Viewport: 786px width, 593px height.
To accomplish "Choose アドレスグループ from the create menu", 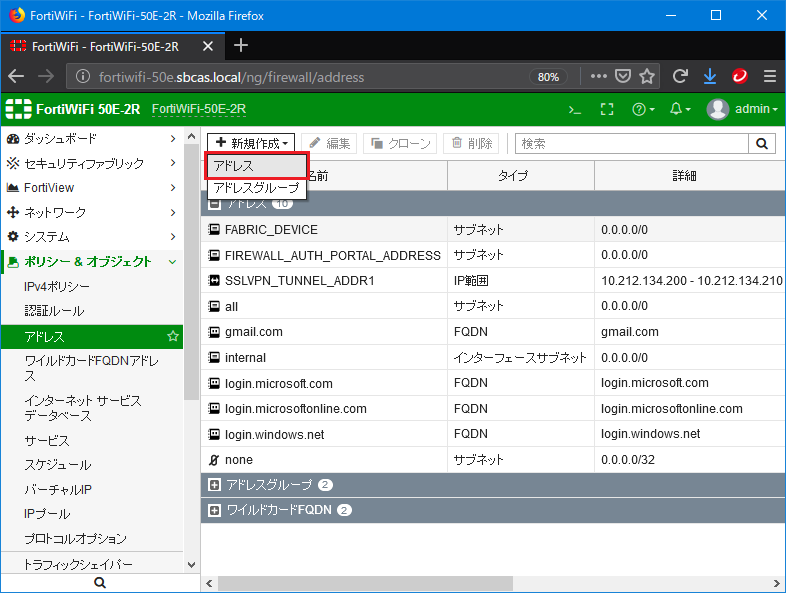I will pyautogui.click(x=256, y=188).
